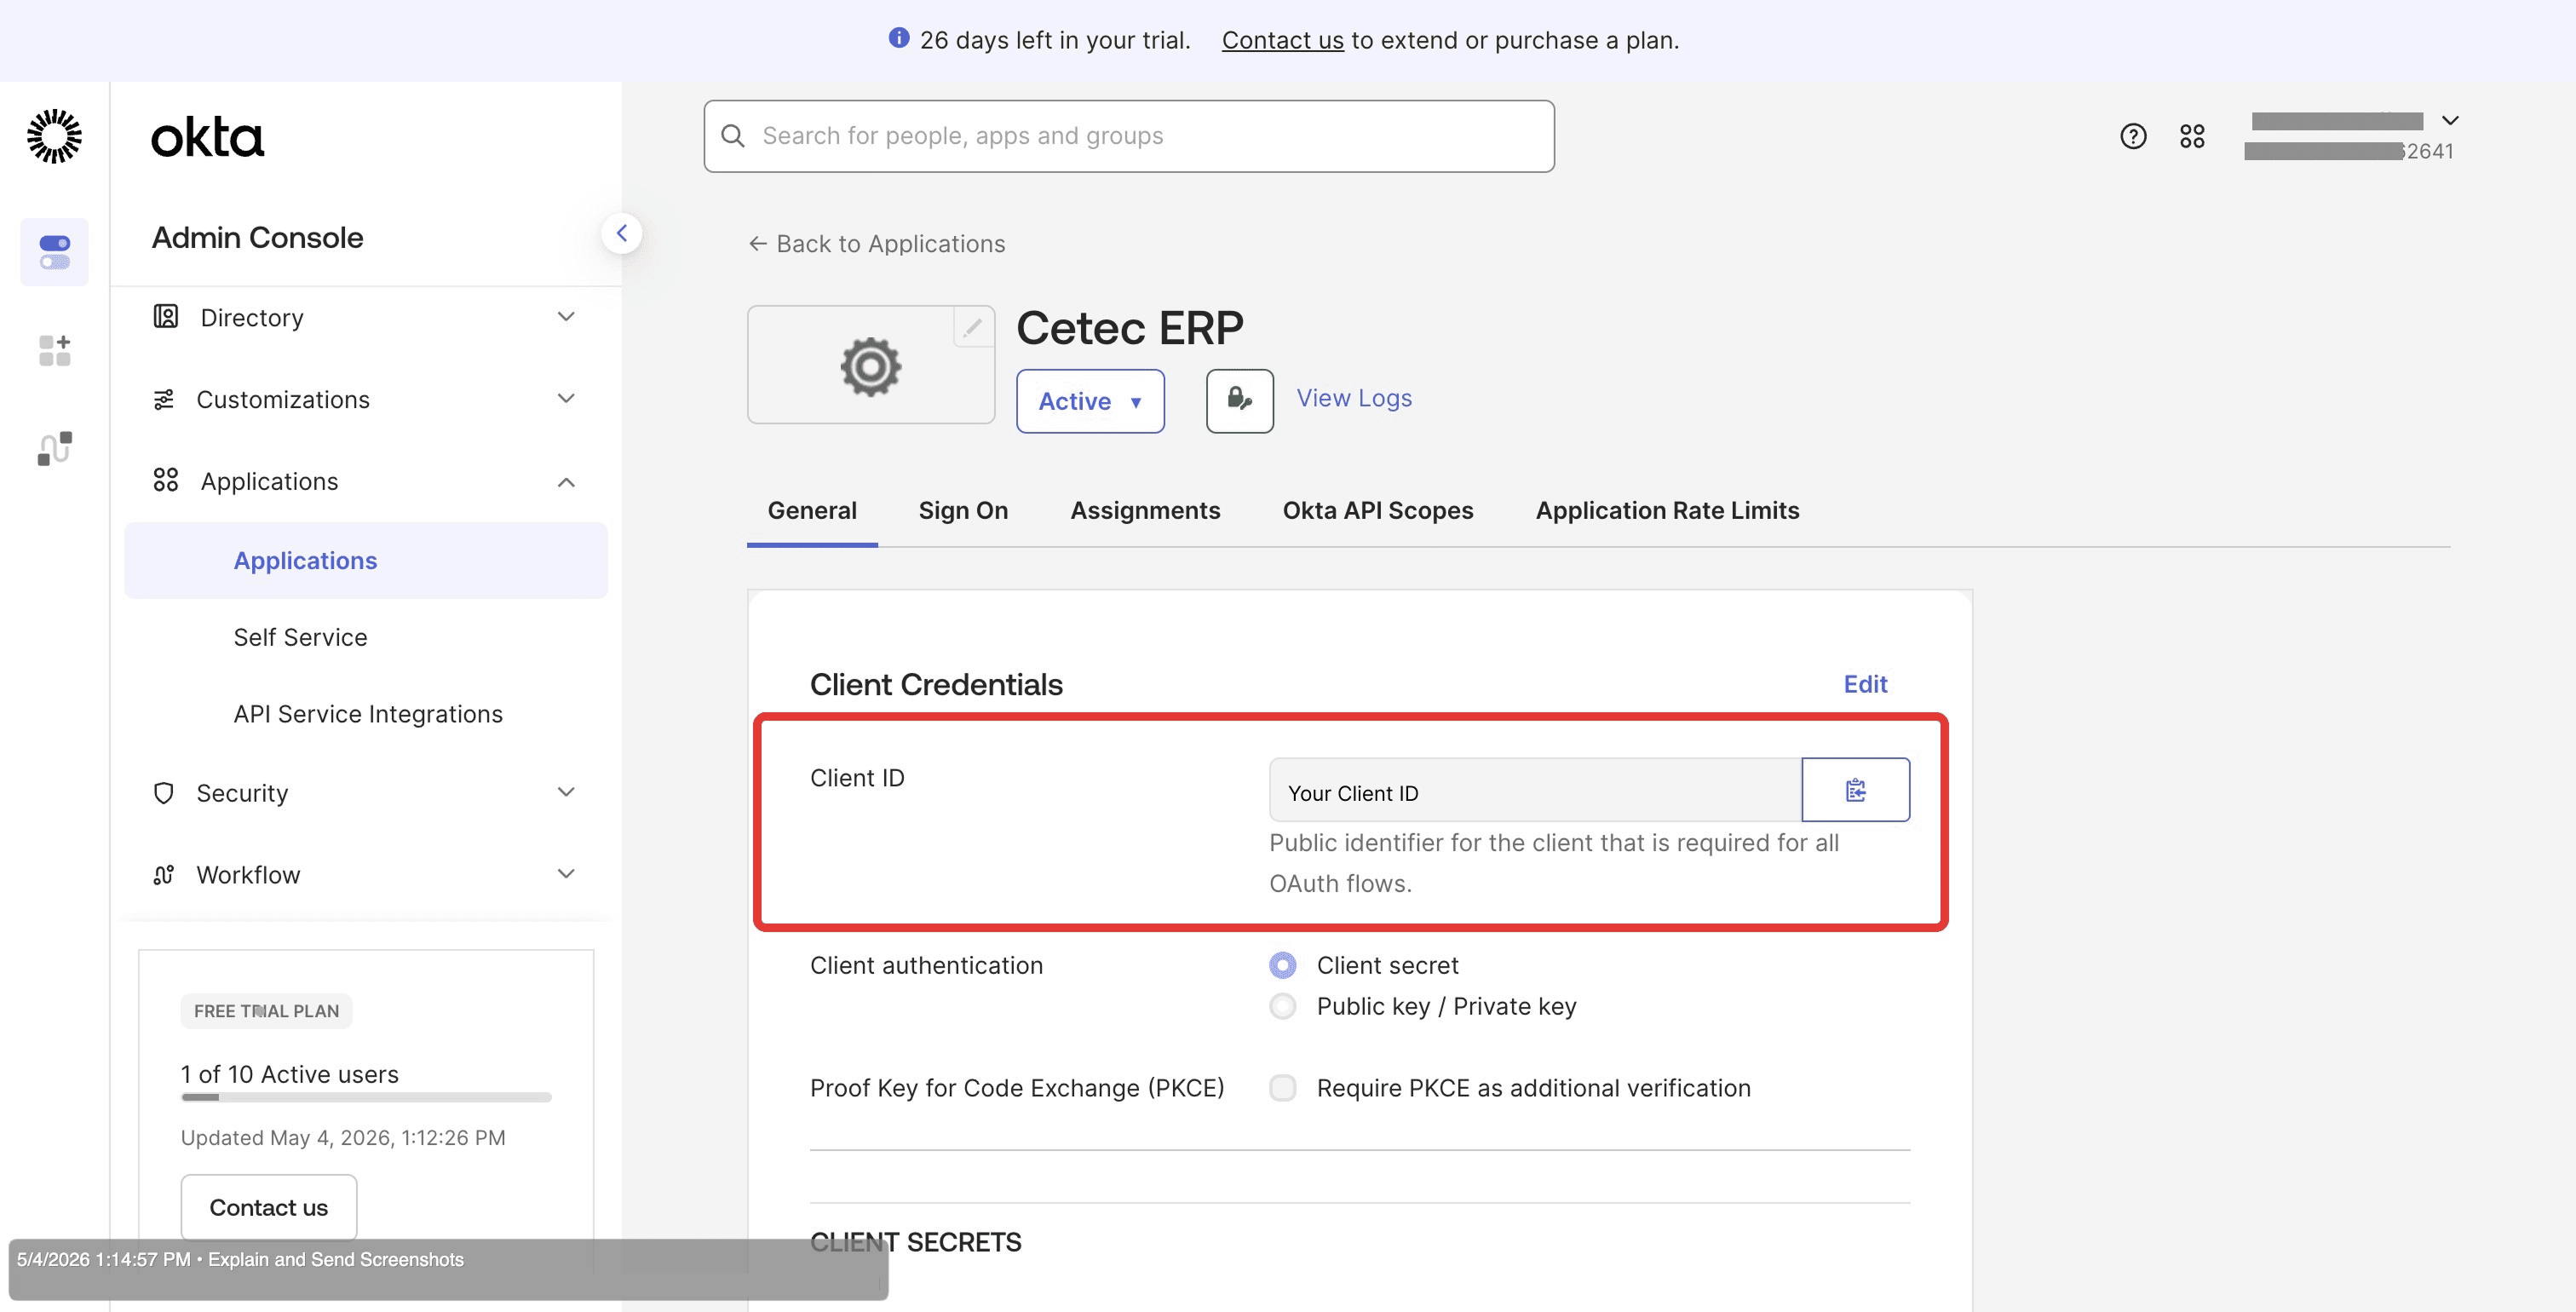Open View Logs link
The image size is (2576, 1312).
tap(1354, 398)
